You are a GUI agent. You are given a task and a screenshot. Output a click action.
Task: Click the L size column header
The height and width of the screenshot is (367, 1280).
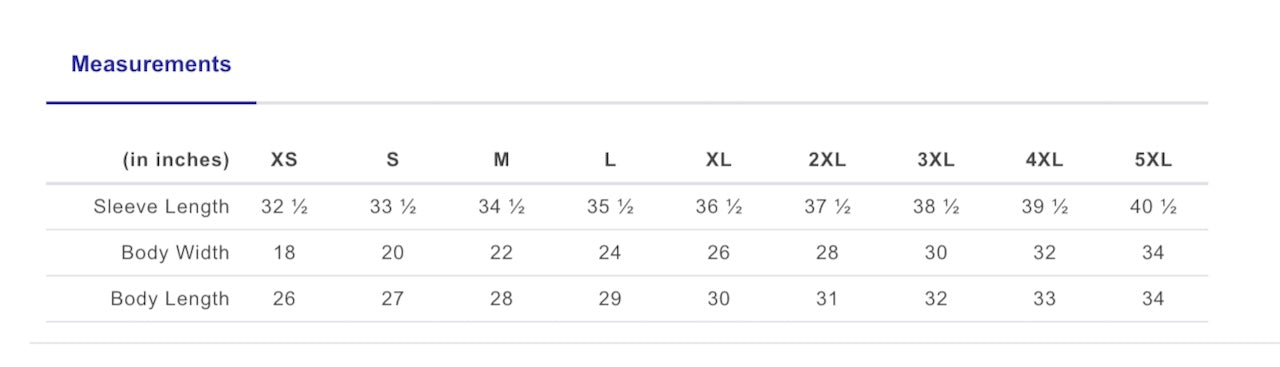click(x=610, y=160)
